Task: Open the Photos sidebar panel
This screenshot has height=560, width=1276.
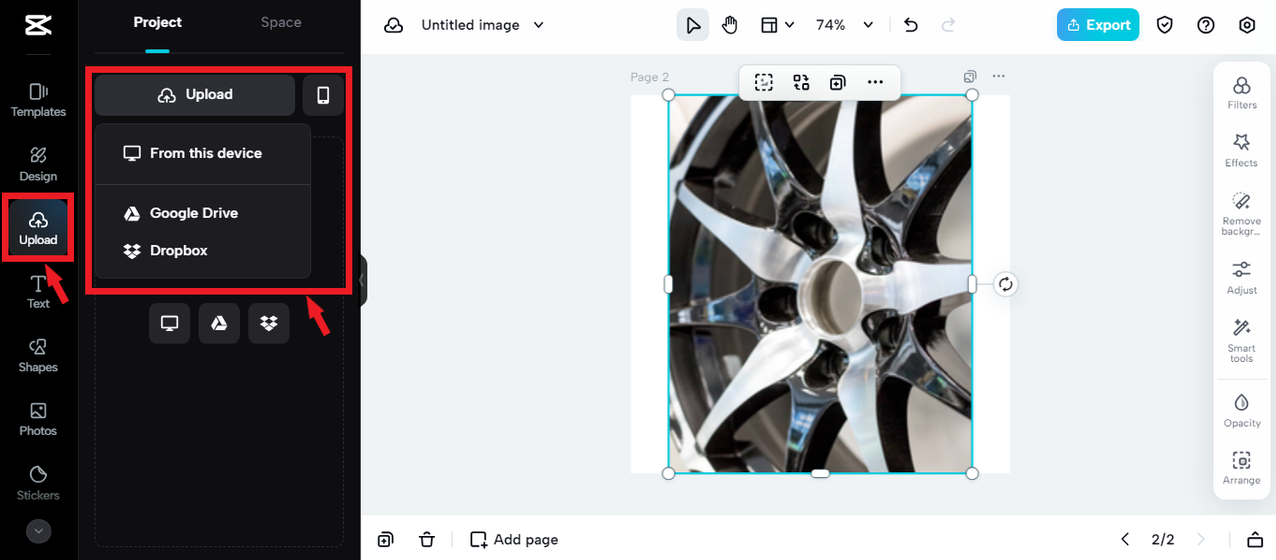Action: 38,419
